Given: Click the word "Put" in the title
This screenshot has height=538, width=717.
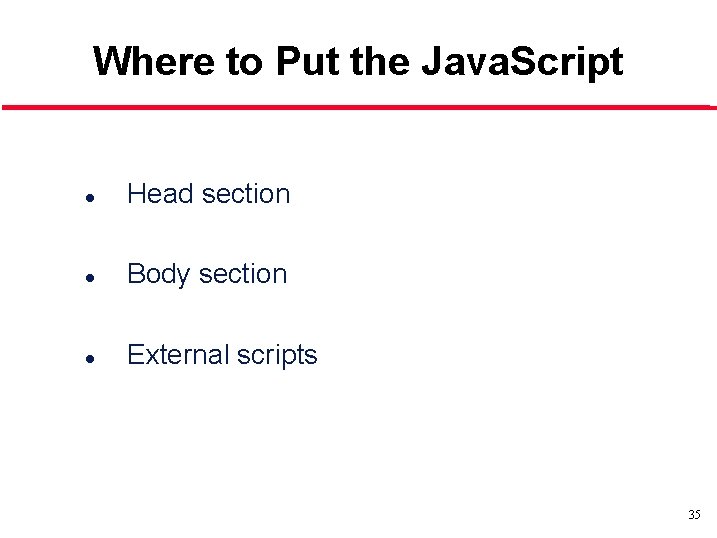Looking at the screenshot, I should coord(308,61).
